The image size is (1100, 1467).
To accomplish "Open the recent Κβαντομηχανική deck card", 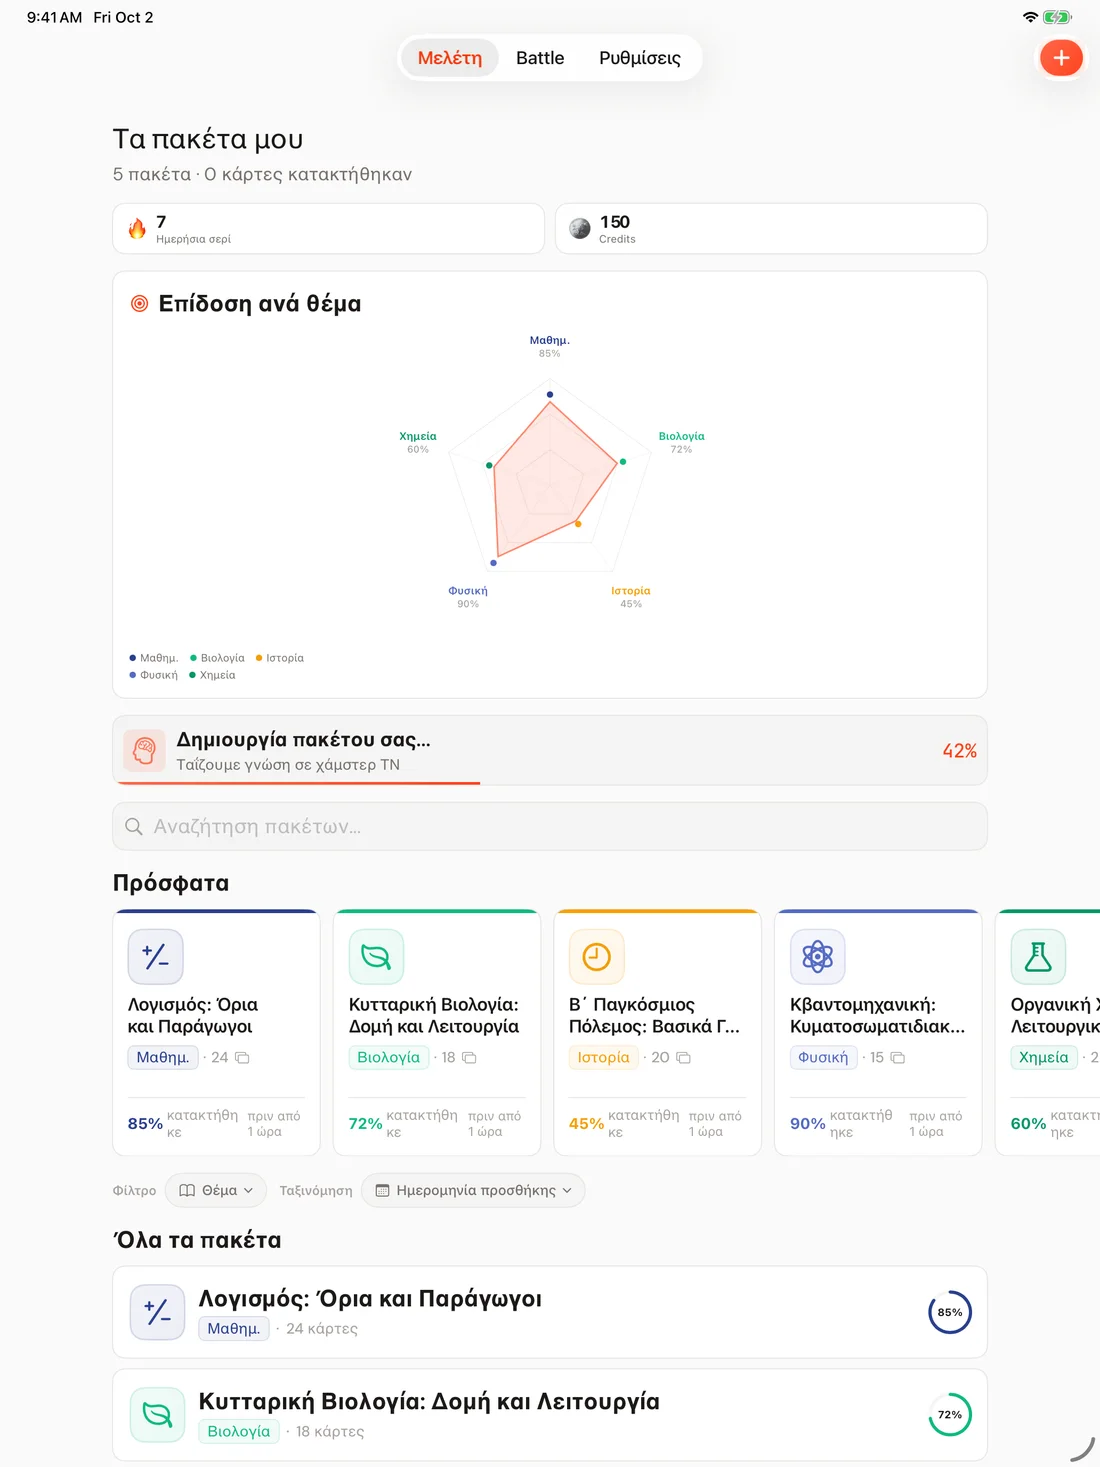I will (x=878, y=1032).
